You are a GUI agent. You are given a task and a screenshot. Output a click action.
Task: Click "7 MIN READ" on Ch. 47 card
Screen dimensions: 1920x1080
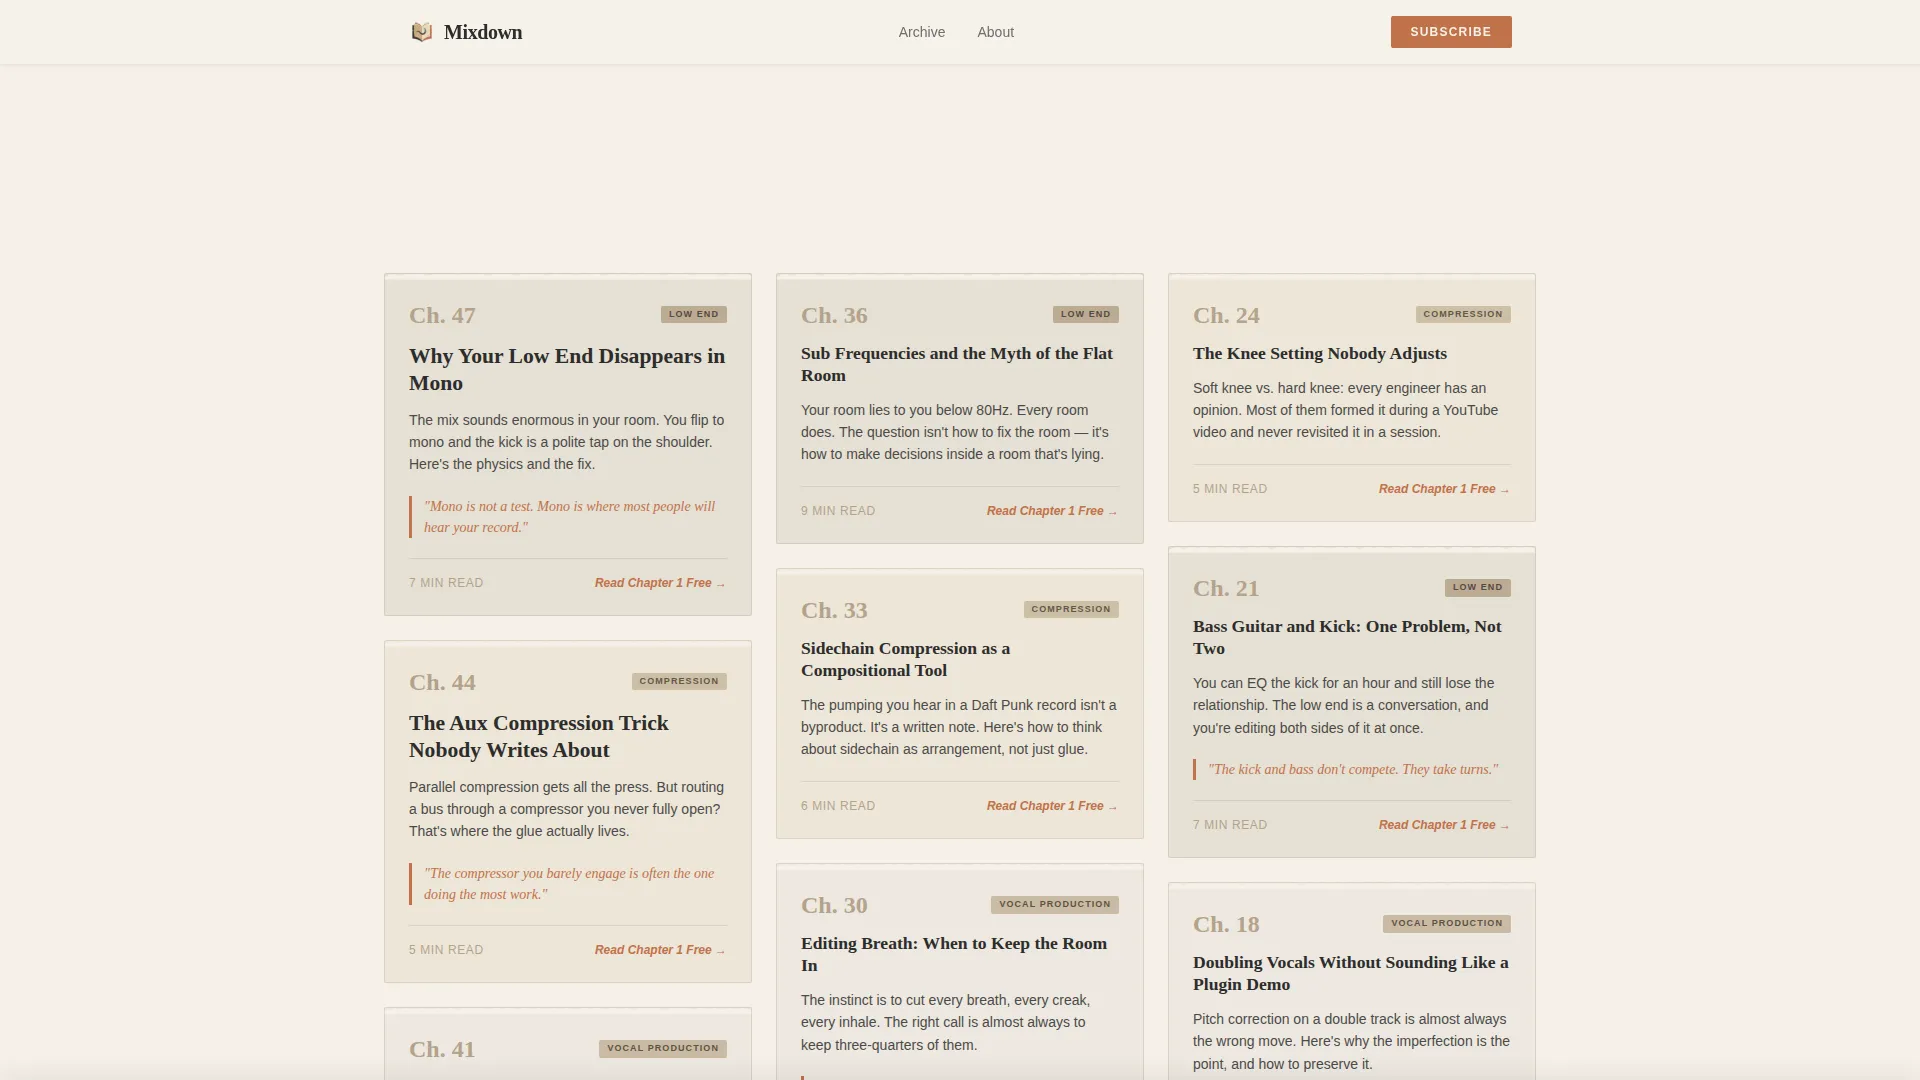click(446, 583)
